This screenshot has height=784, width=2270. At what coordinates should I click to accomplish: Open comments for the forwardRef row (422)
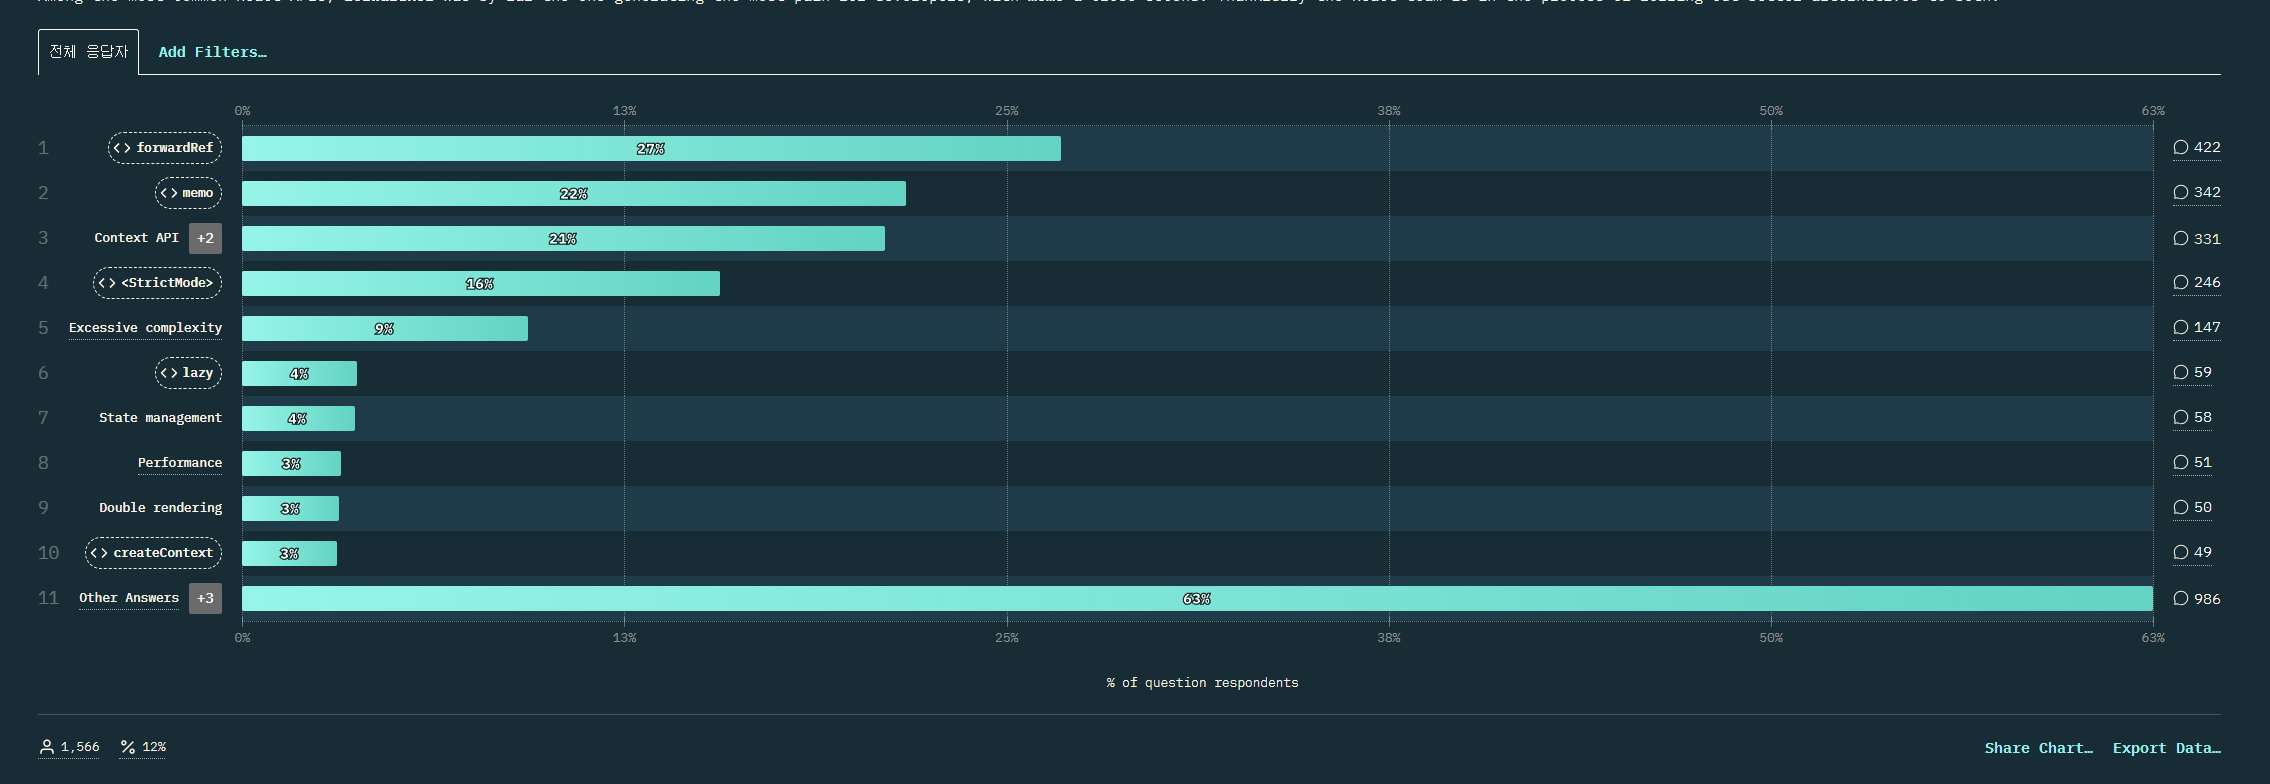point(2196,148)
